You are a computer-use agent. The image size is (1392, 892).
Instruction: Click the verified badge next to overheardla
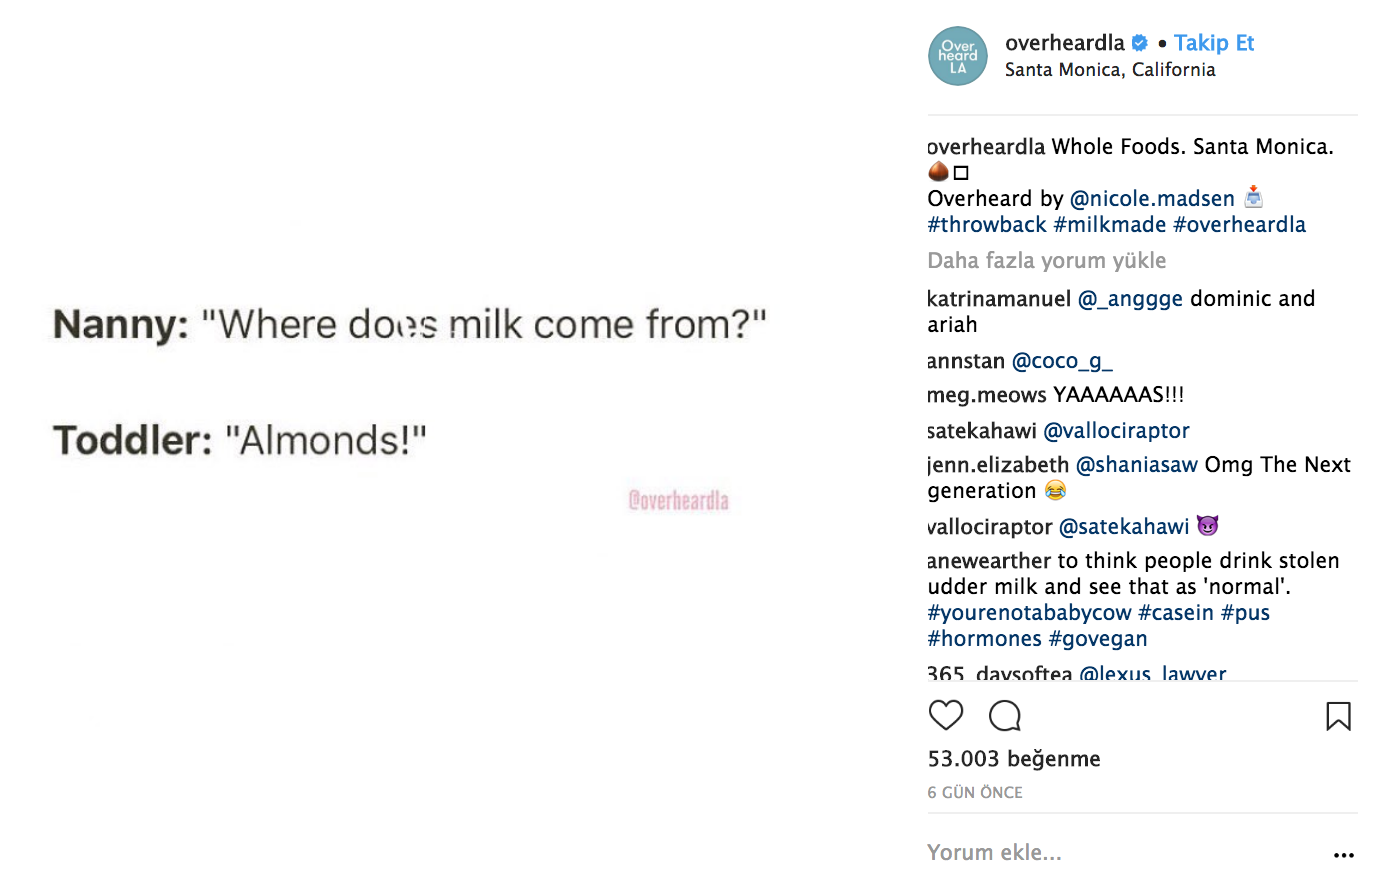pos(1140,43)
